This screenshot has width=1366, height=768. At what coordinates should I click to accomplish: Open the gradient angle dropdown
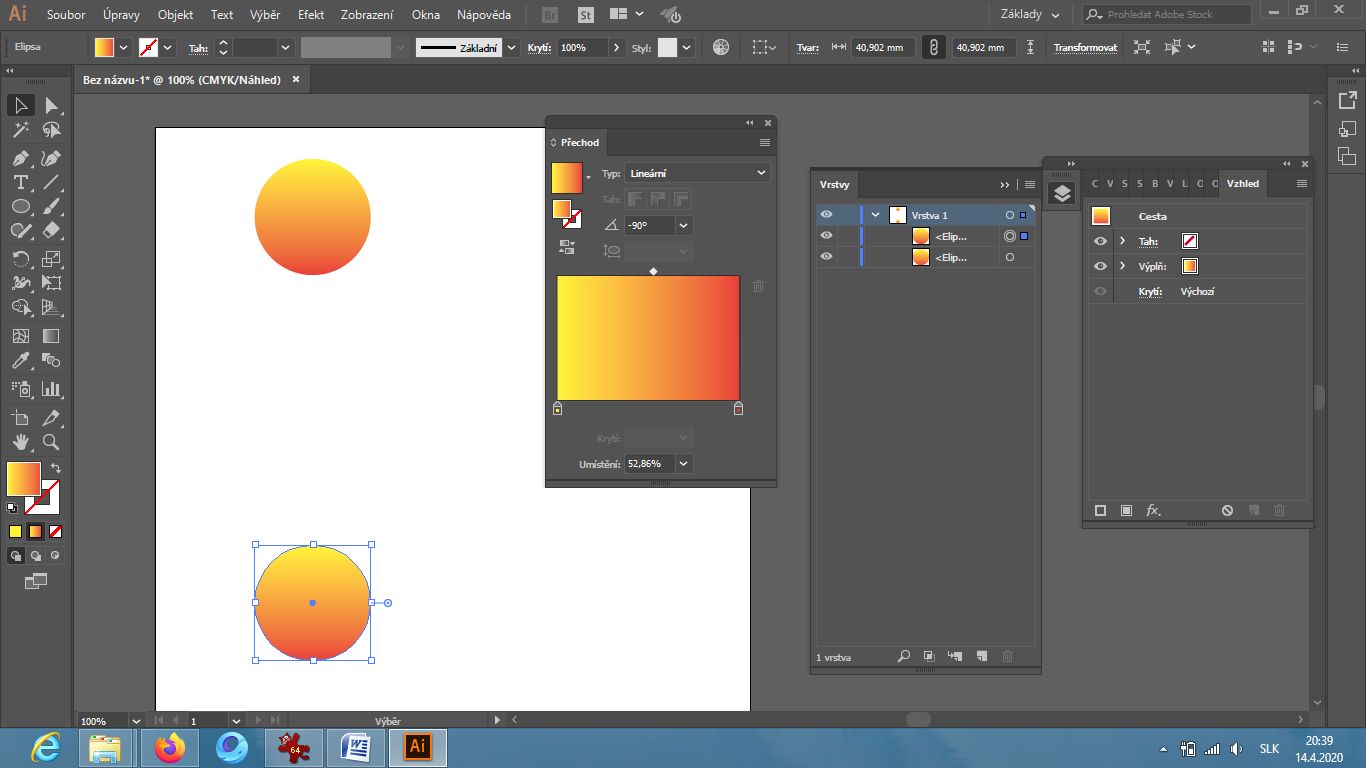(684, 226)
